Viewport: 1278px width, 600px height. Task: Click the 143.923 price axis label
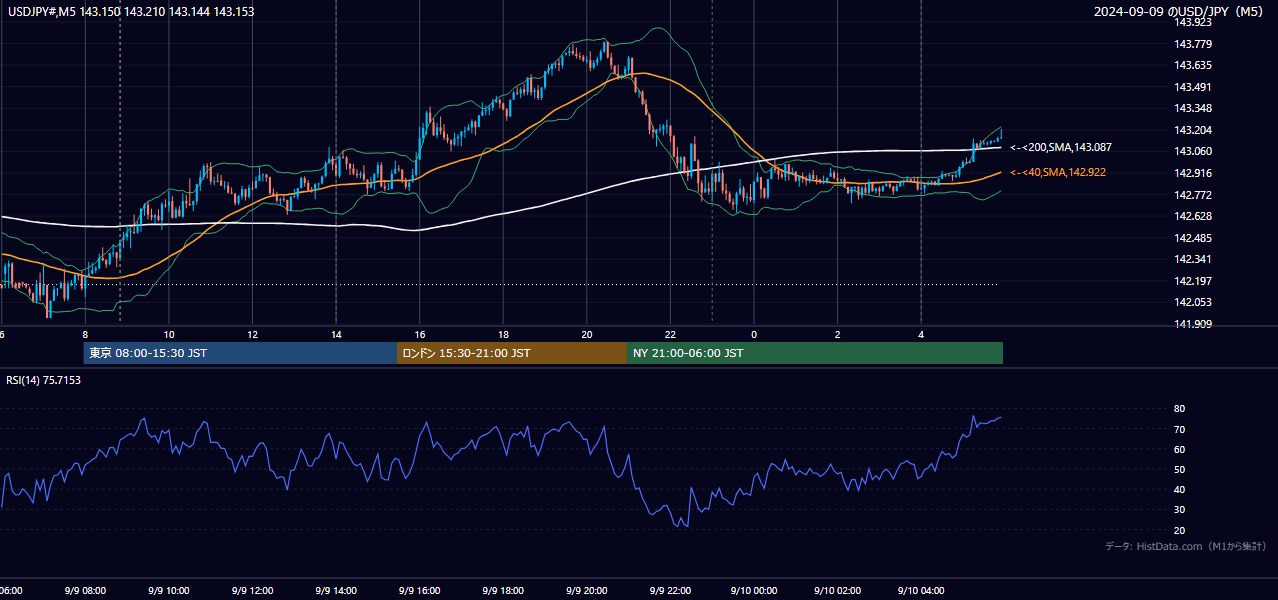tap(1193, 22)
